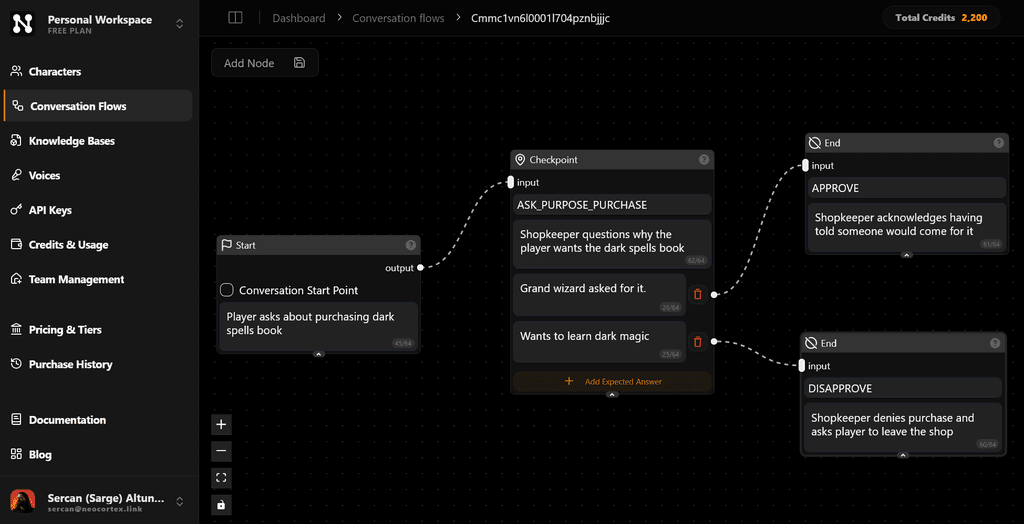Delete the 'Grand wizard asked for it' answer

coord(697,295)
